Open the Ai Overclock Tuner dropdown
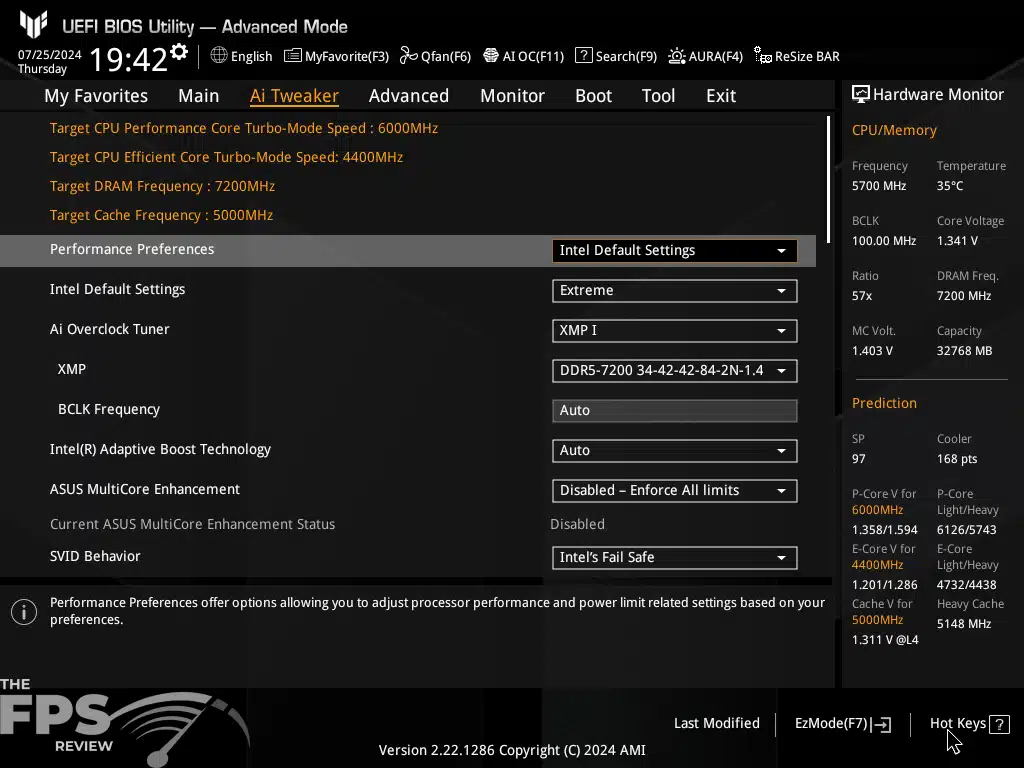The height and width of the screenshot is (768, 1024). [674, 330]
